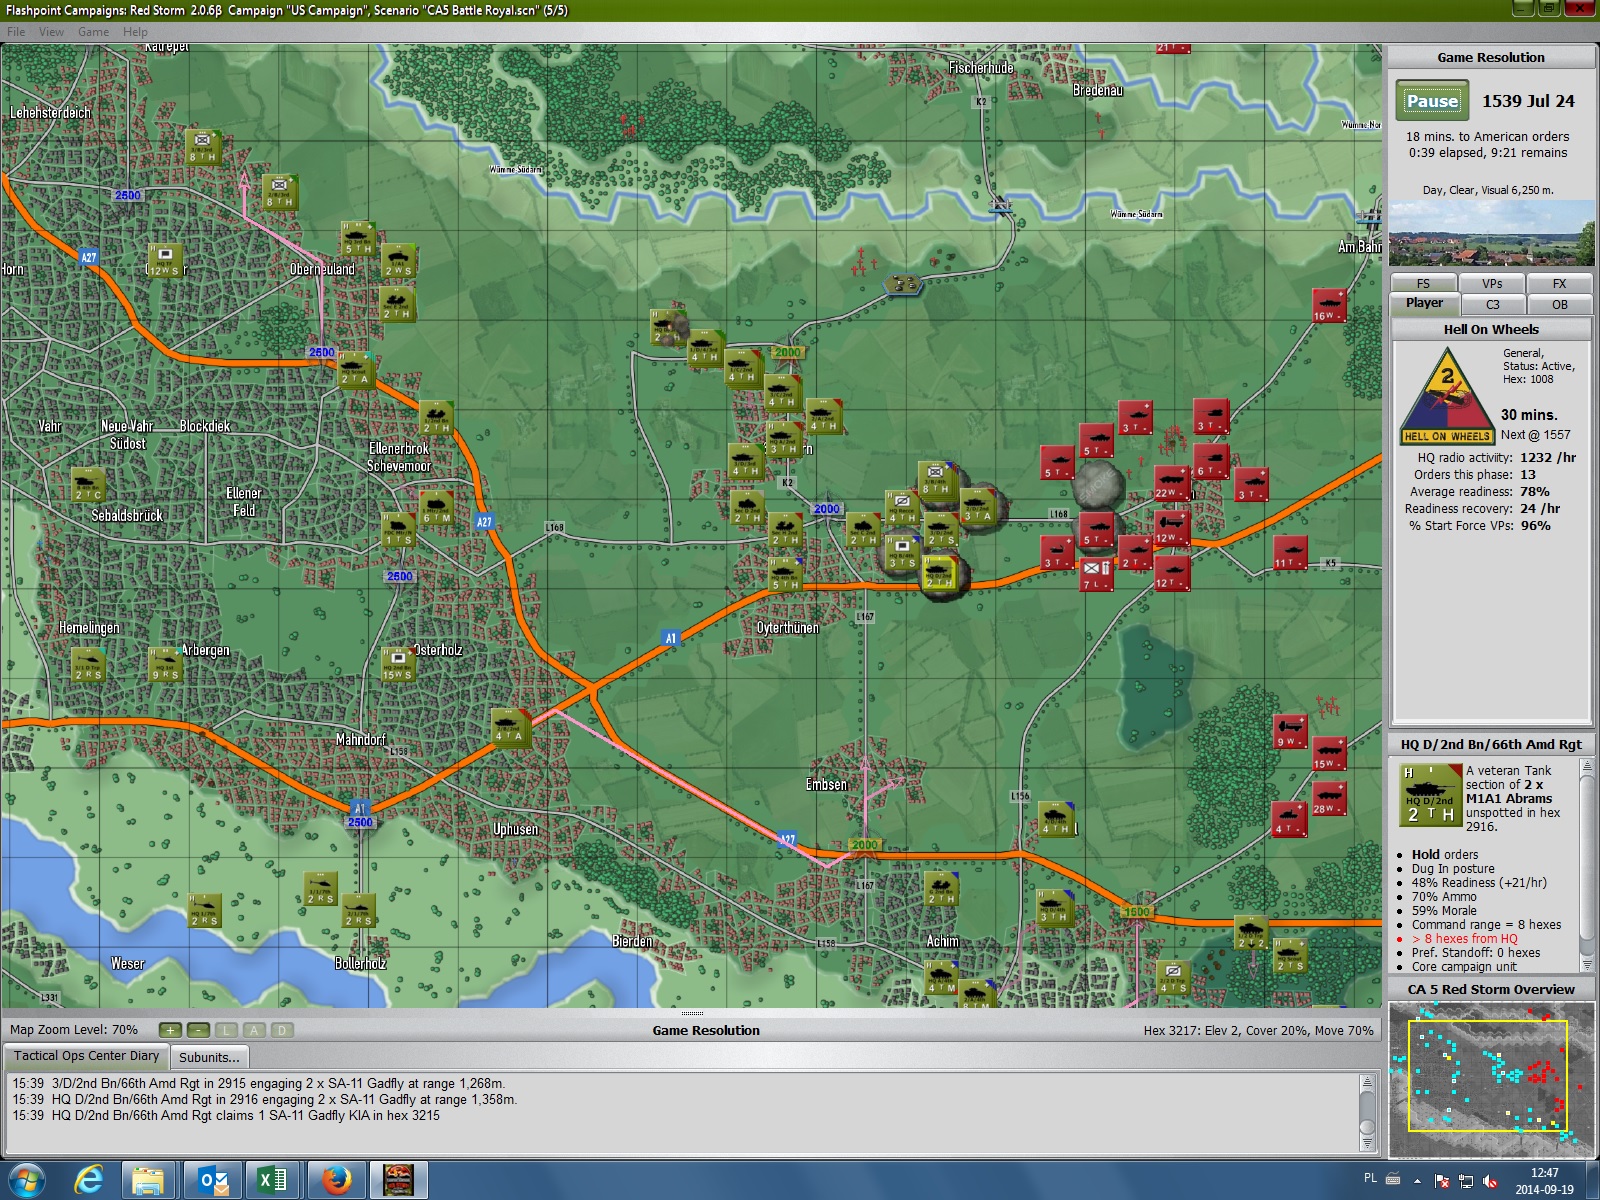The image size is (1600, 1200).
Task: Toggle the L map overlay button
Action: pyautogui.click(x=226, y=1030)
